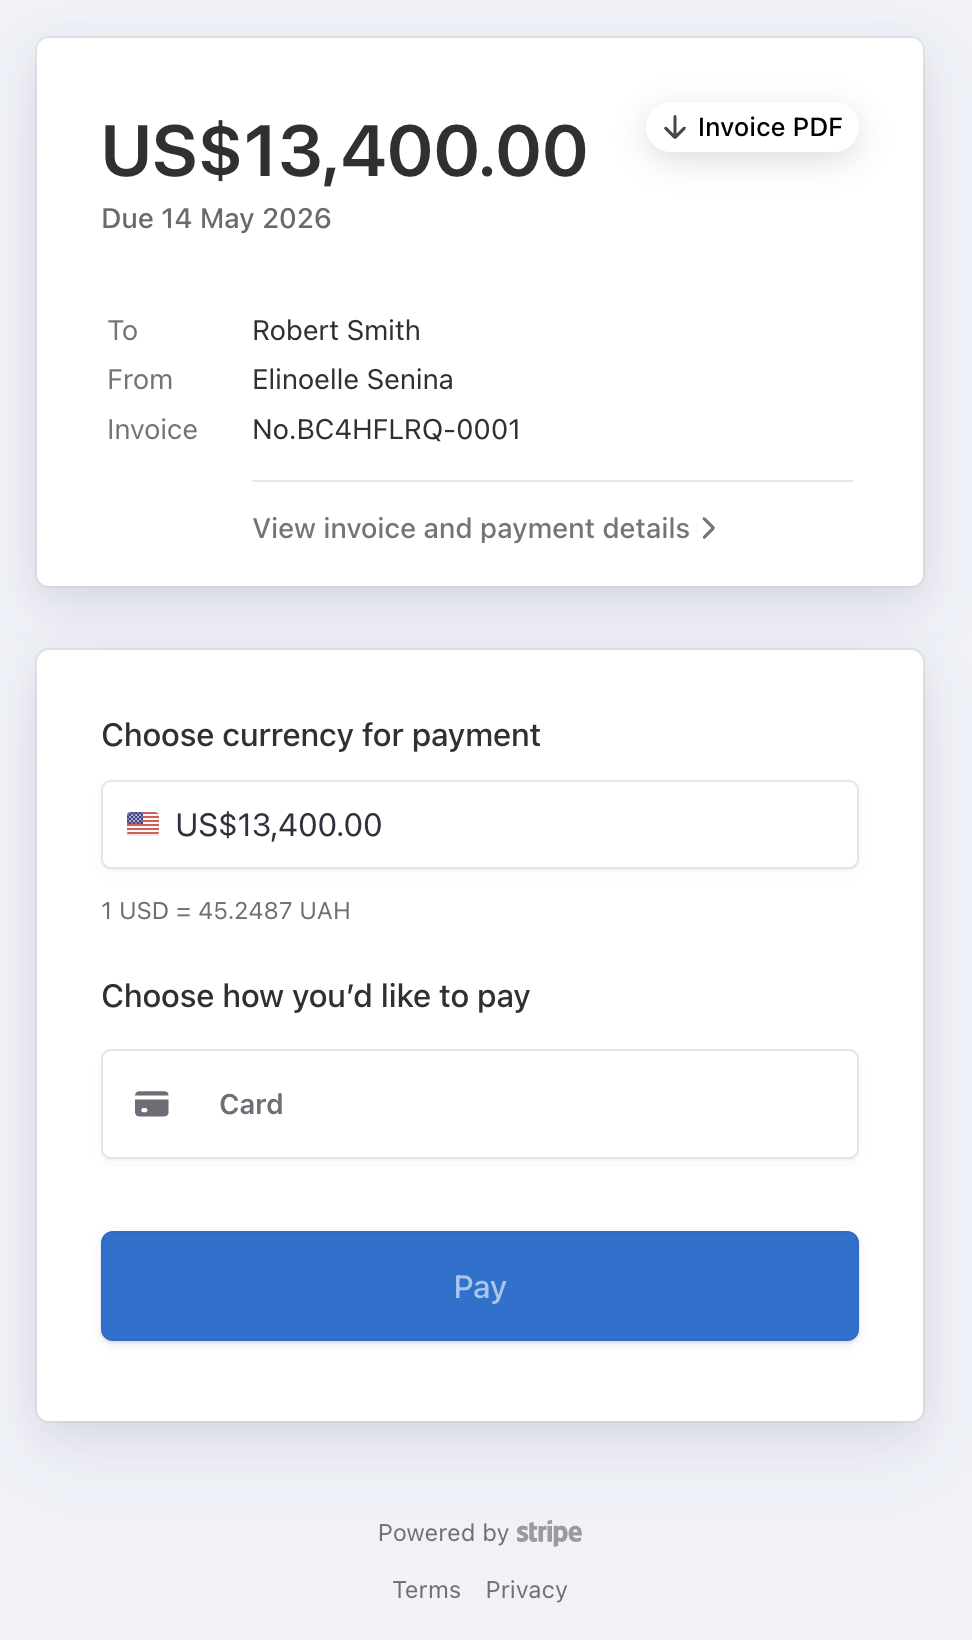Click the Due 14 May 2026 date

[x=216, y=219]
